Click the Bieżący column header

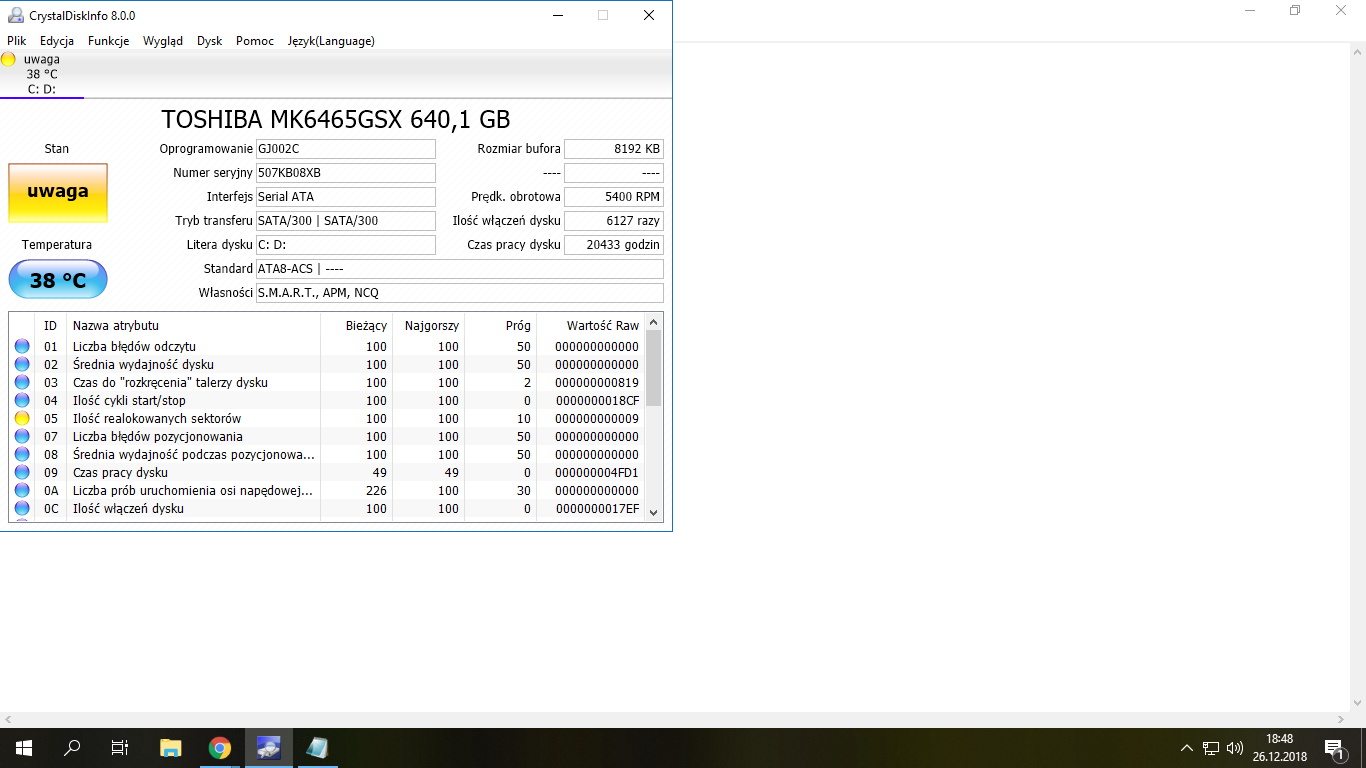[x=356, y=325]
